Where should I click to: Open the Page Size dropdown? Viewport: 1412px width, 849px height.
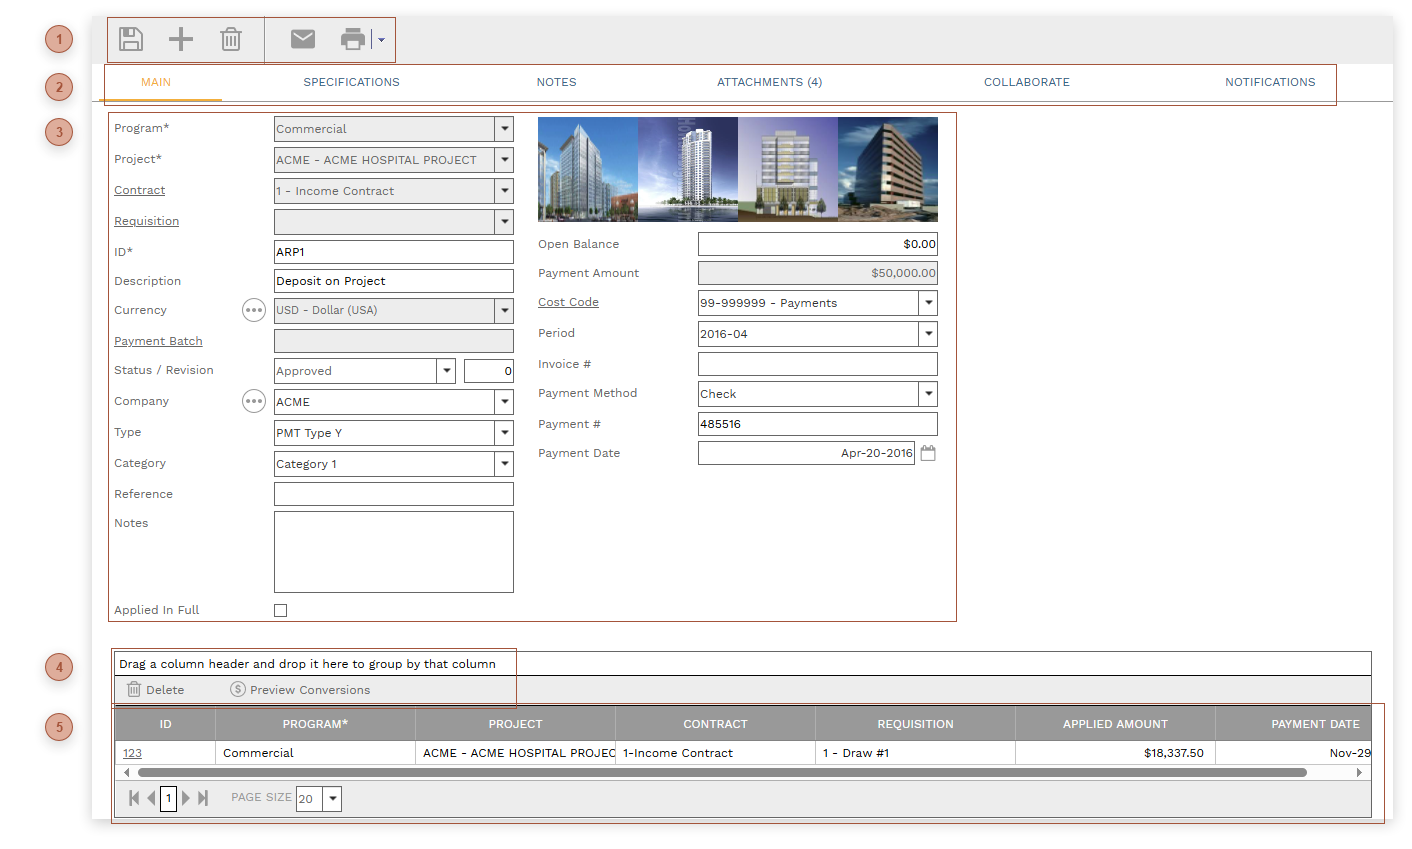click(x=333, y=798)
